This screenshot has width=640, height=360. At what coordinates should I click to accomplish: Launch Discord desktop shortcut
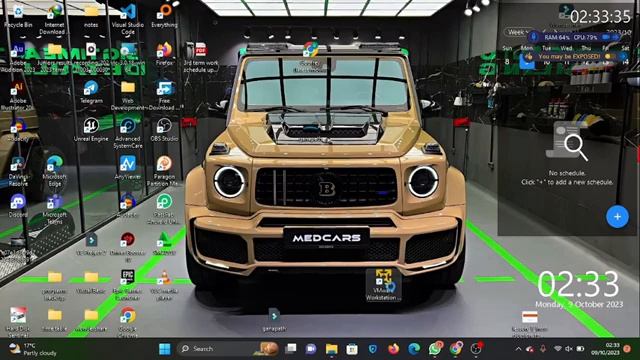pyautogui.click(x=18, y=206)
